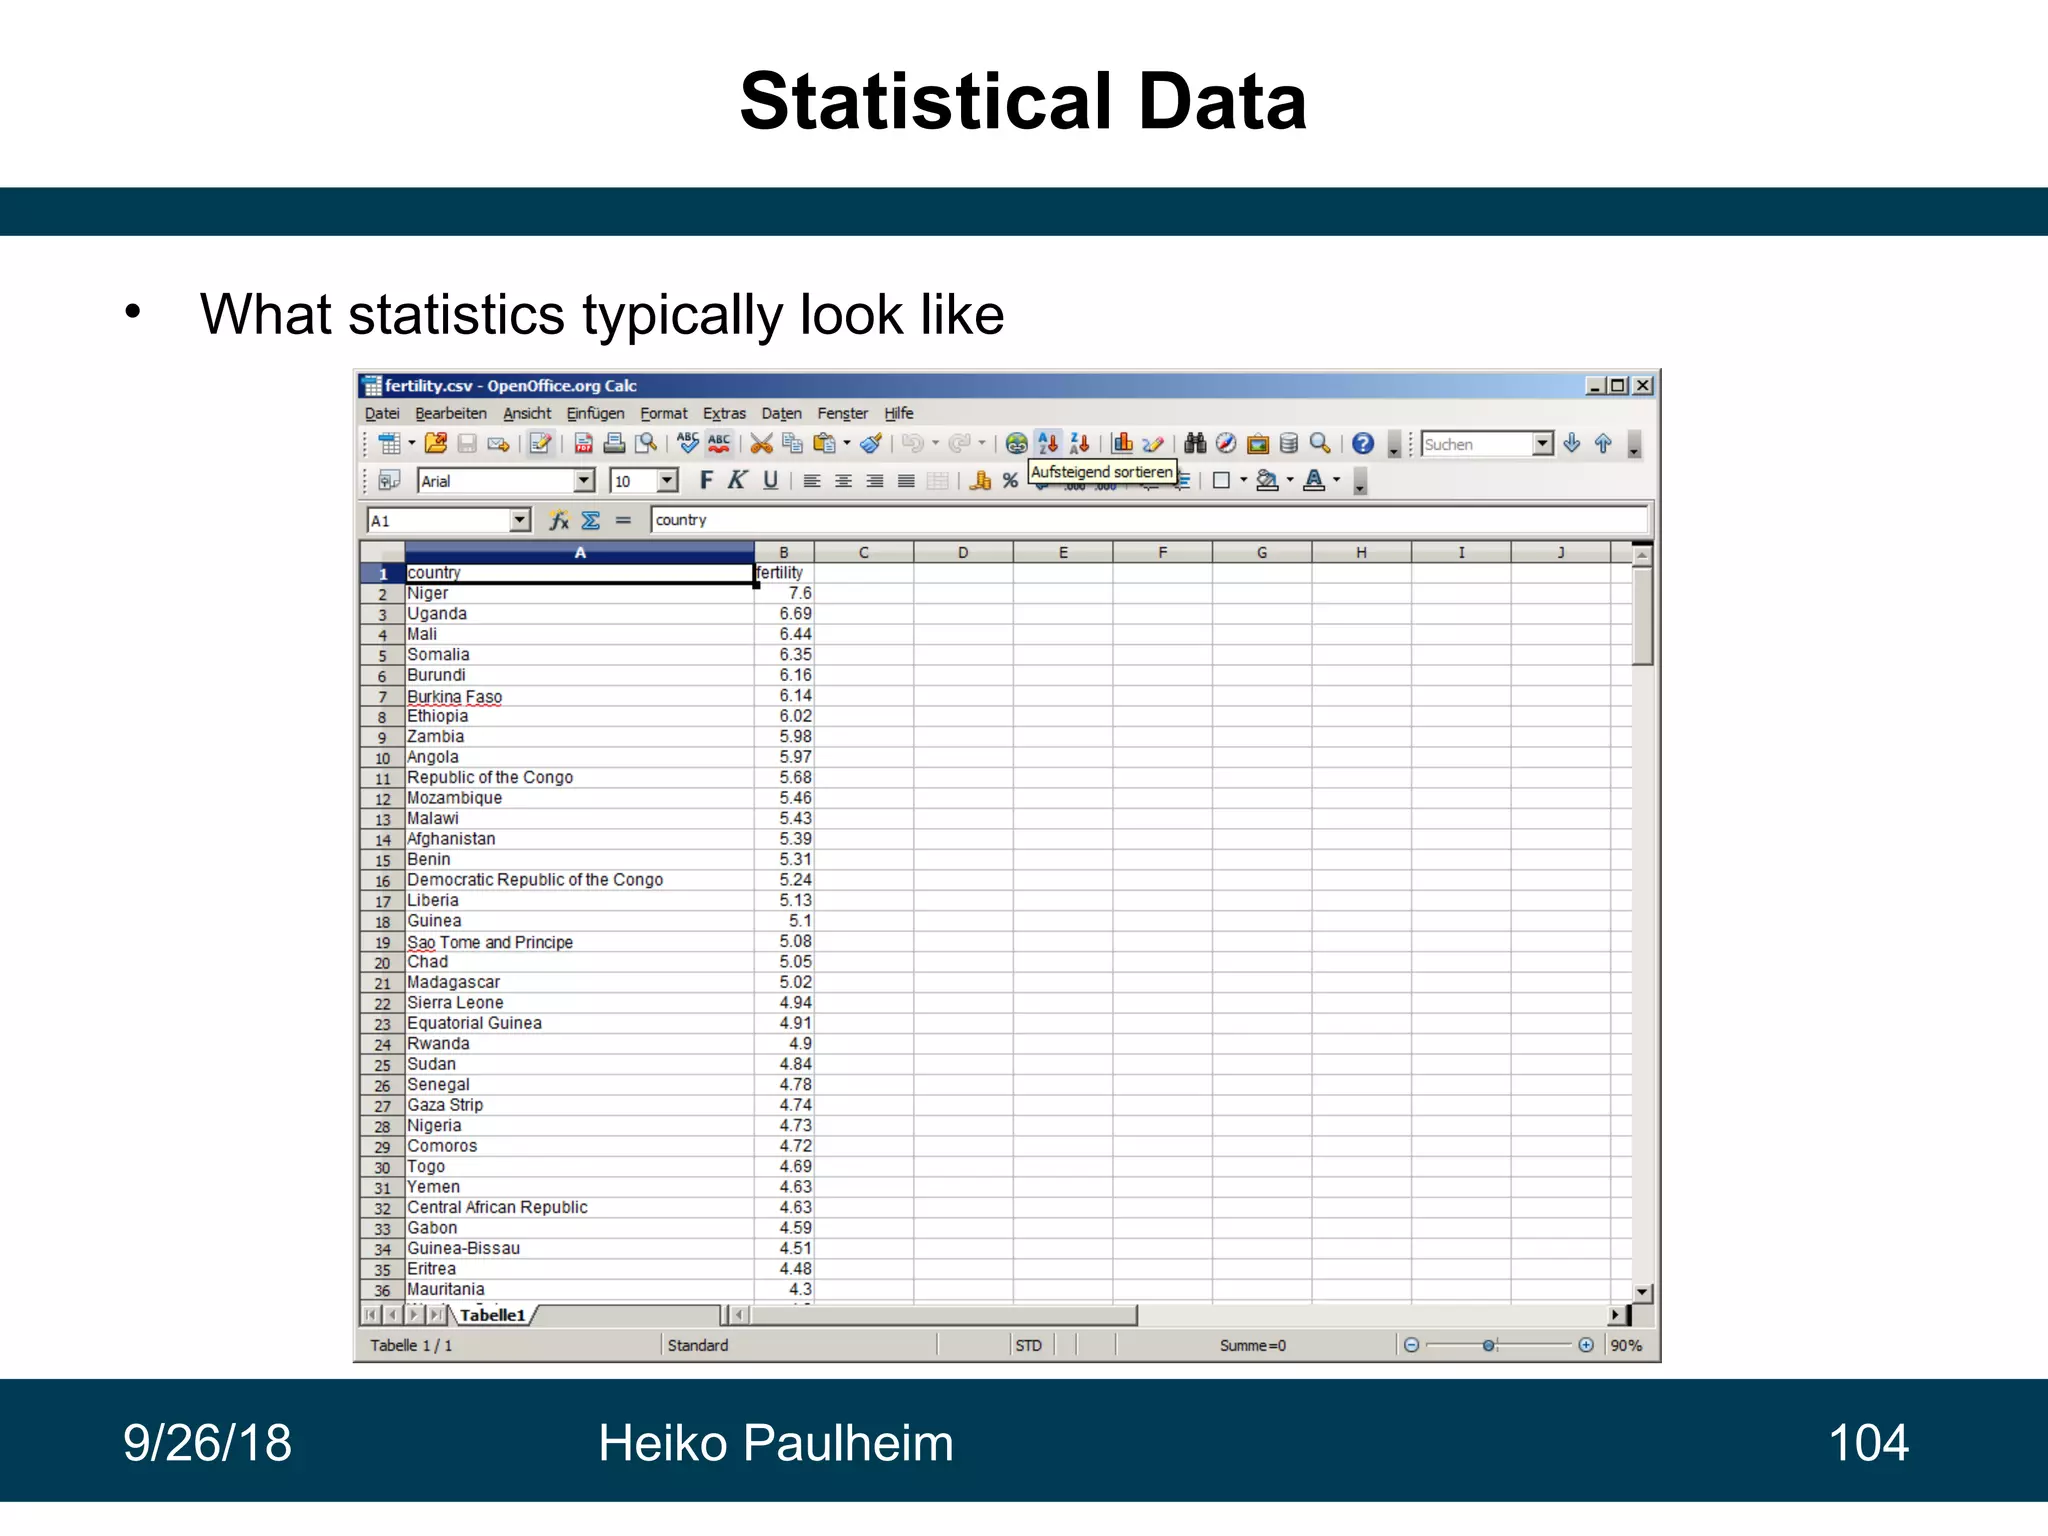Click the Zoom magnifier icon
The height and width of the screenshot is (1536, 2048).
pos(1320,444)
